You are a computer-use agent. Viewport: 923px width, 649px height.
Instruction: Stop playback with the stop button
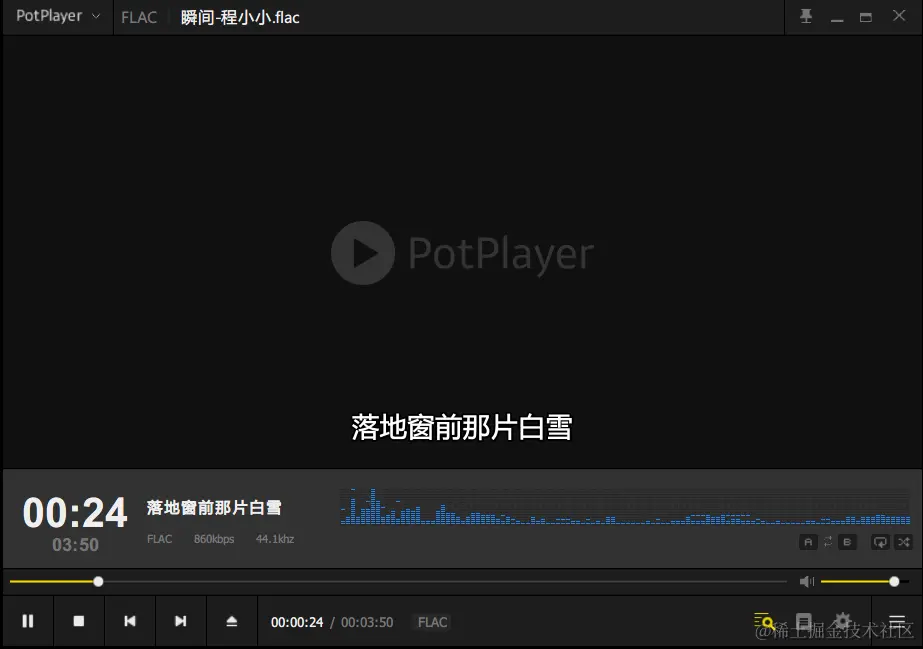coord(79,621)
